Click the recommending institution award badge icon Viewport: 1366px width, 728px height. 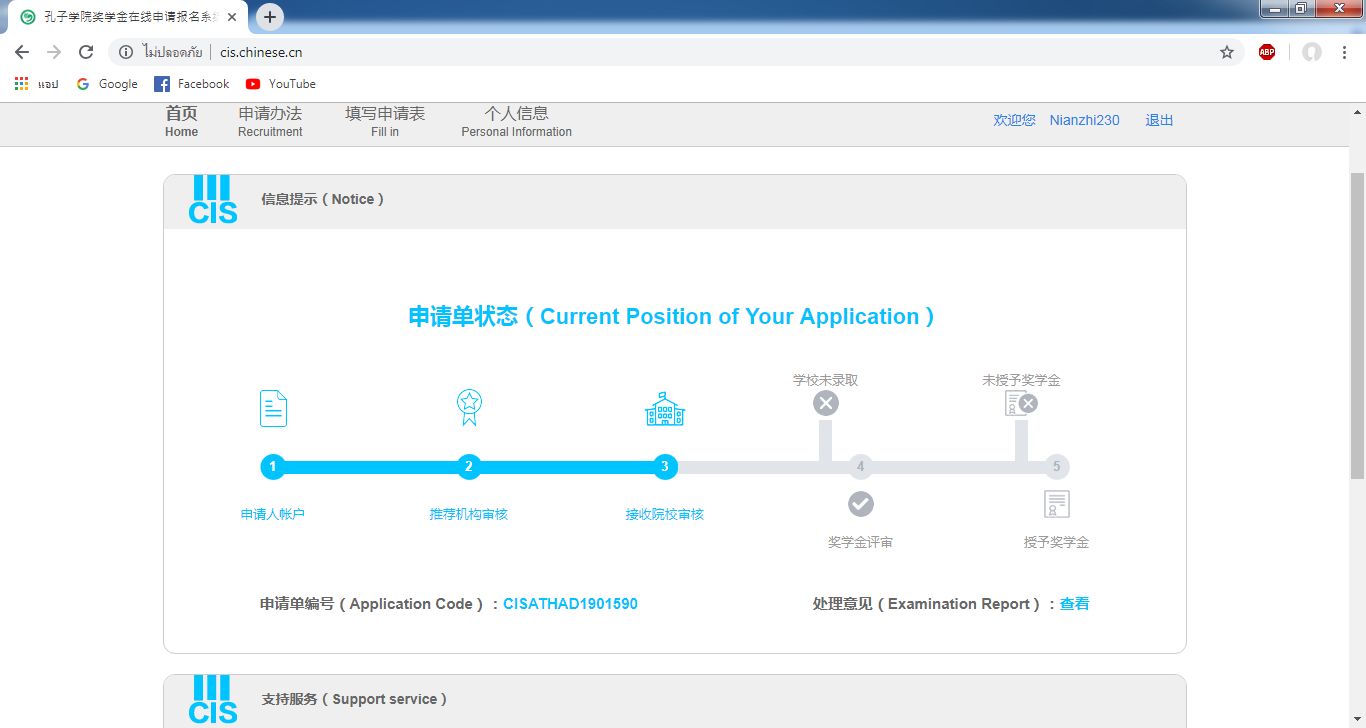tap(469, 407)
